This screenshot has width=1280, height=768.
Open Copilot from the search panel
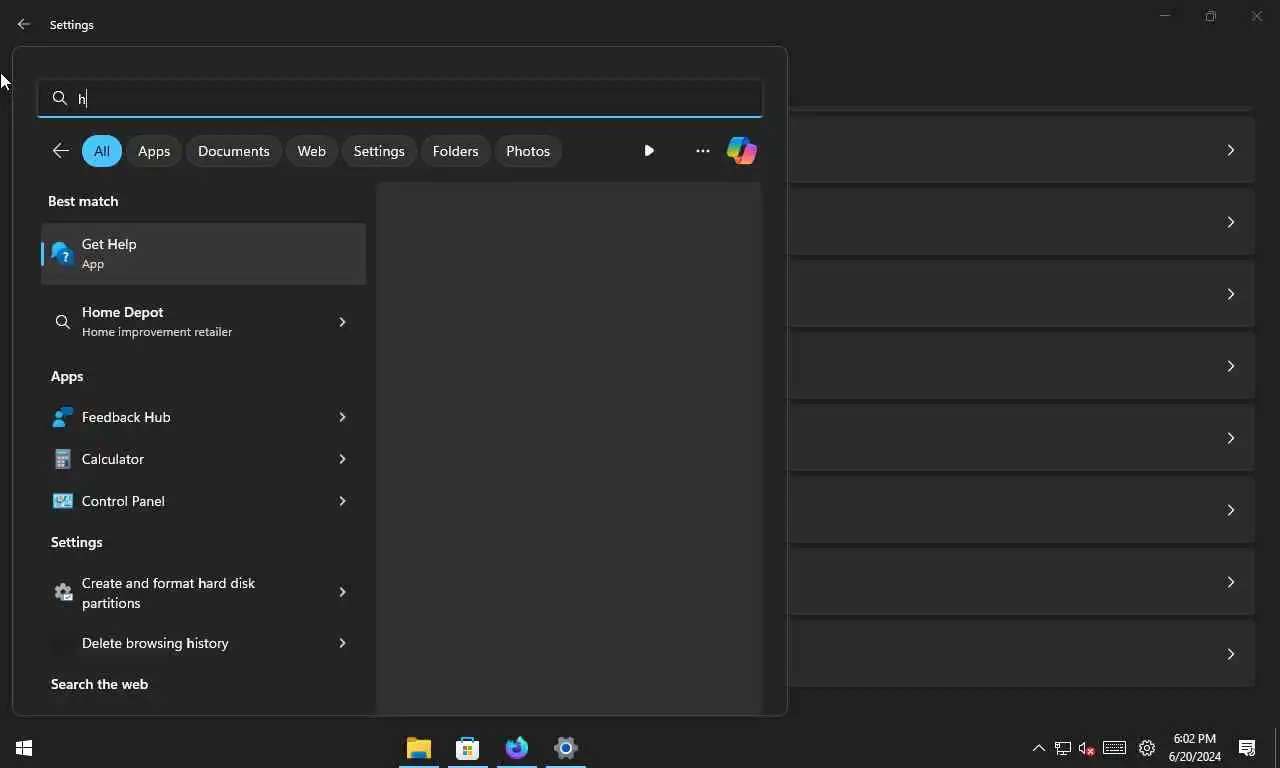click(741, 151)
